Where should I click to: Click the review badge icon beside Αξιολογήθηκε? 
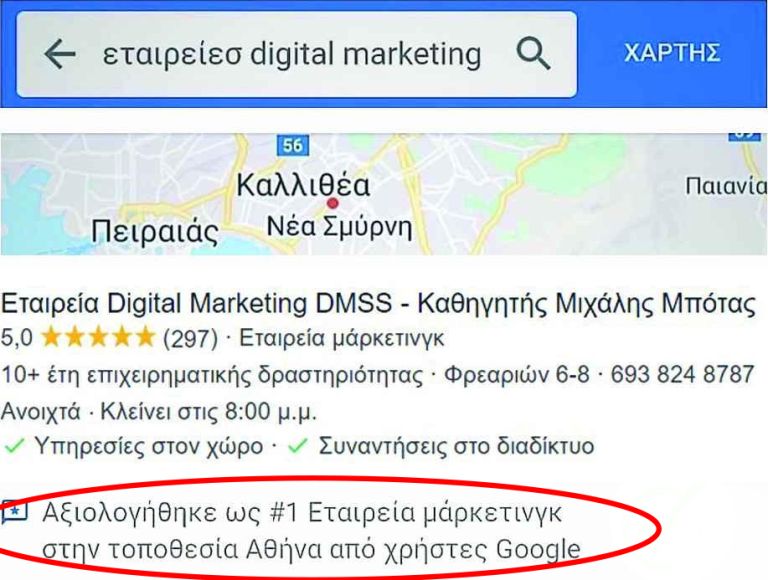pyautogui.click(x=14, y=512)
